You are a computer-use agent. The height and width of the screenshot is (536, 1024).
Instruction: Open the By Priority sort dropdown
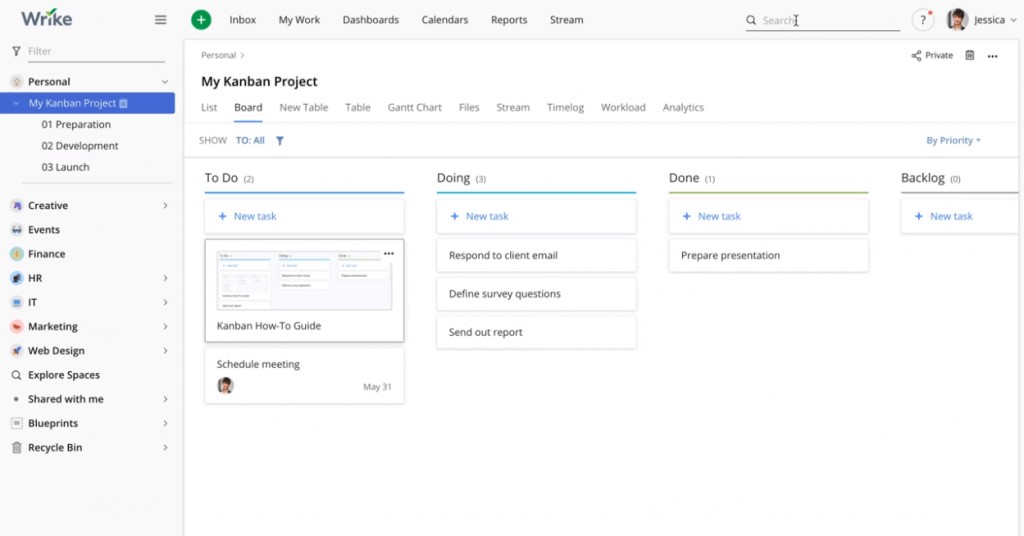[x=953, y=141]
